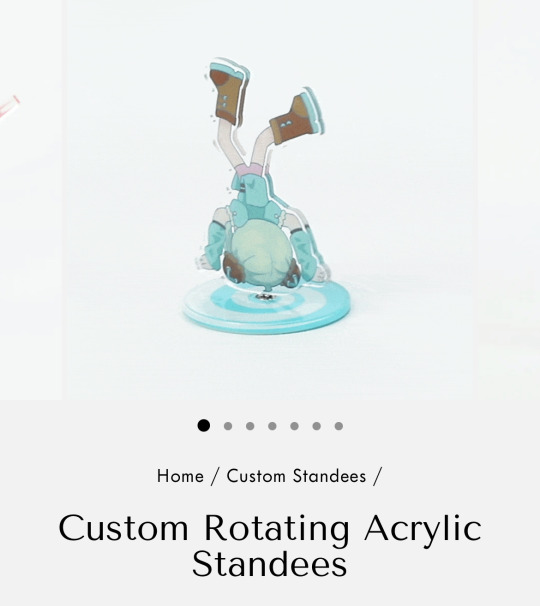Click the pink item on the left slide

(9, 106)
